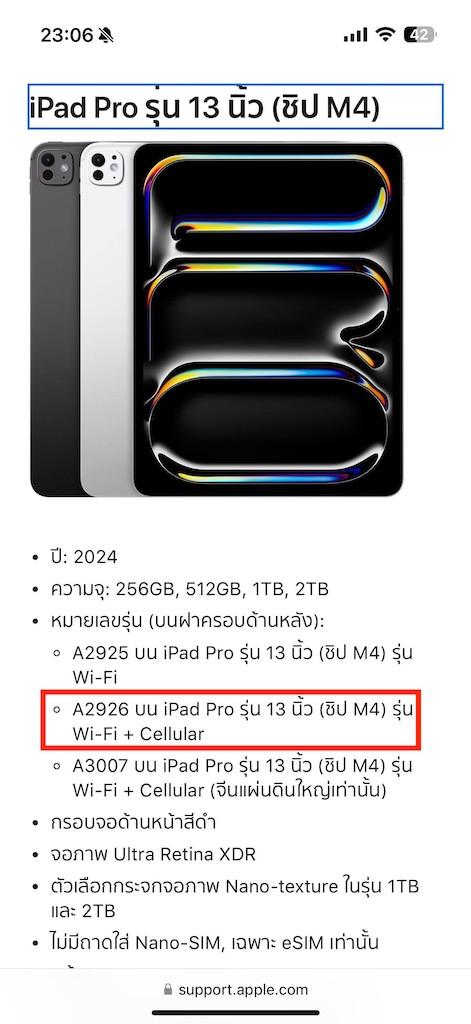Image resolution: width=471 pixels, height=1024 pixels.
Task: Tap the 23:06 clock in status bar
Action: pyautogui.click(x=67, y=35)
